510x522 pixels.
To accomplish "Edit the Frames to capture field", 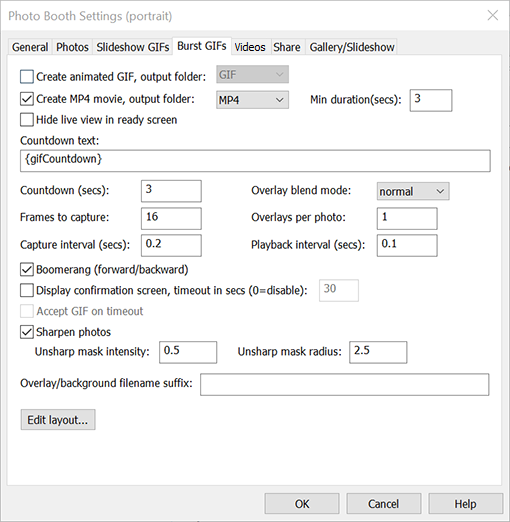I will pos(171,218).
